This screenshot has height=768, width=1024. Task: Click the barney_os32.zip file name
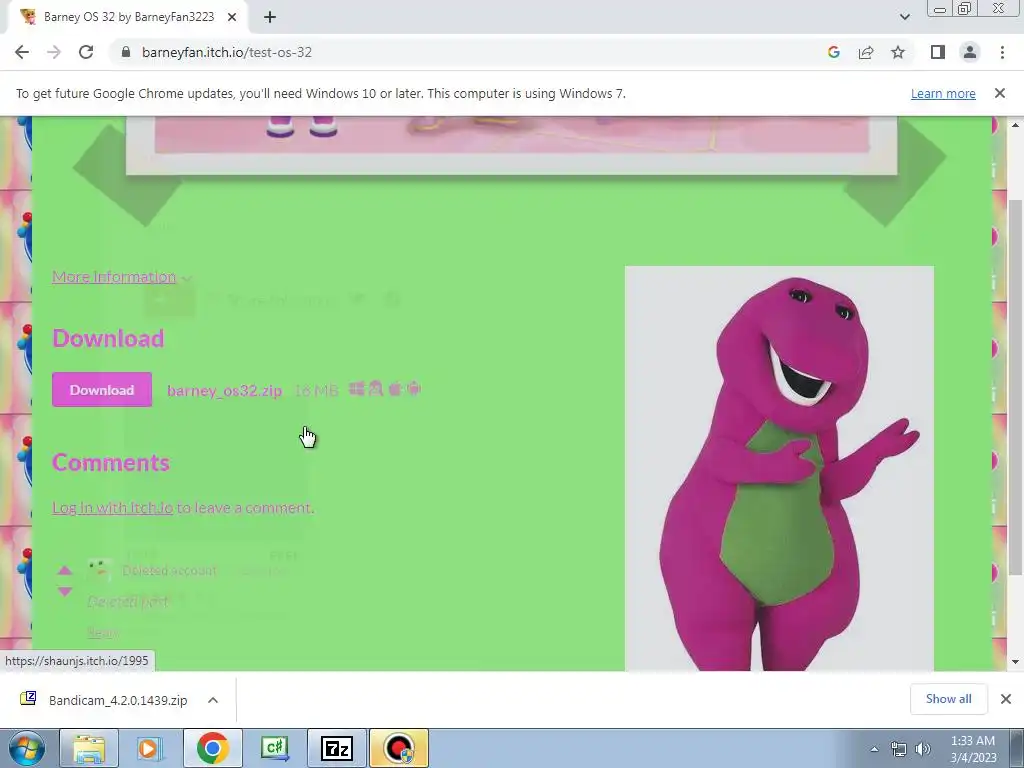click(x=225, y=391)
